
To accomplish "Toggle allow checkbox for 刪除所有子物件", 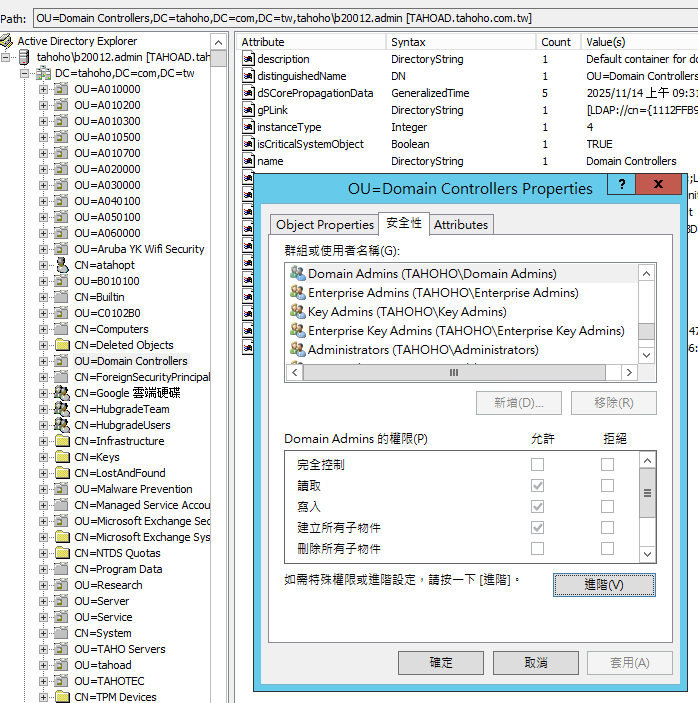I will point(538,548).
